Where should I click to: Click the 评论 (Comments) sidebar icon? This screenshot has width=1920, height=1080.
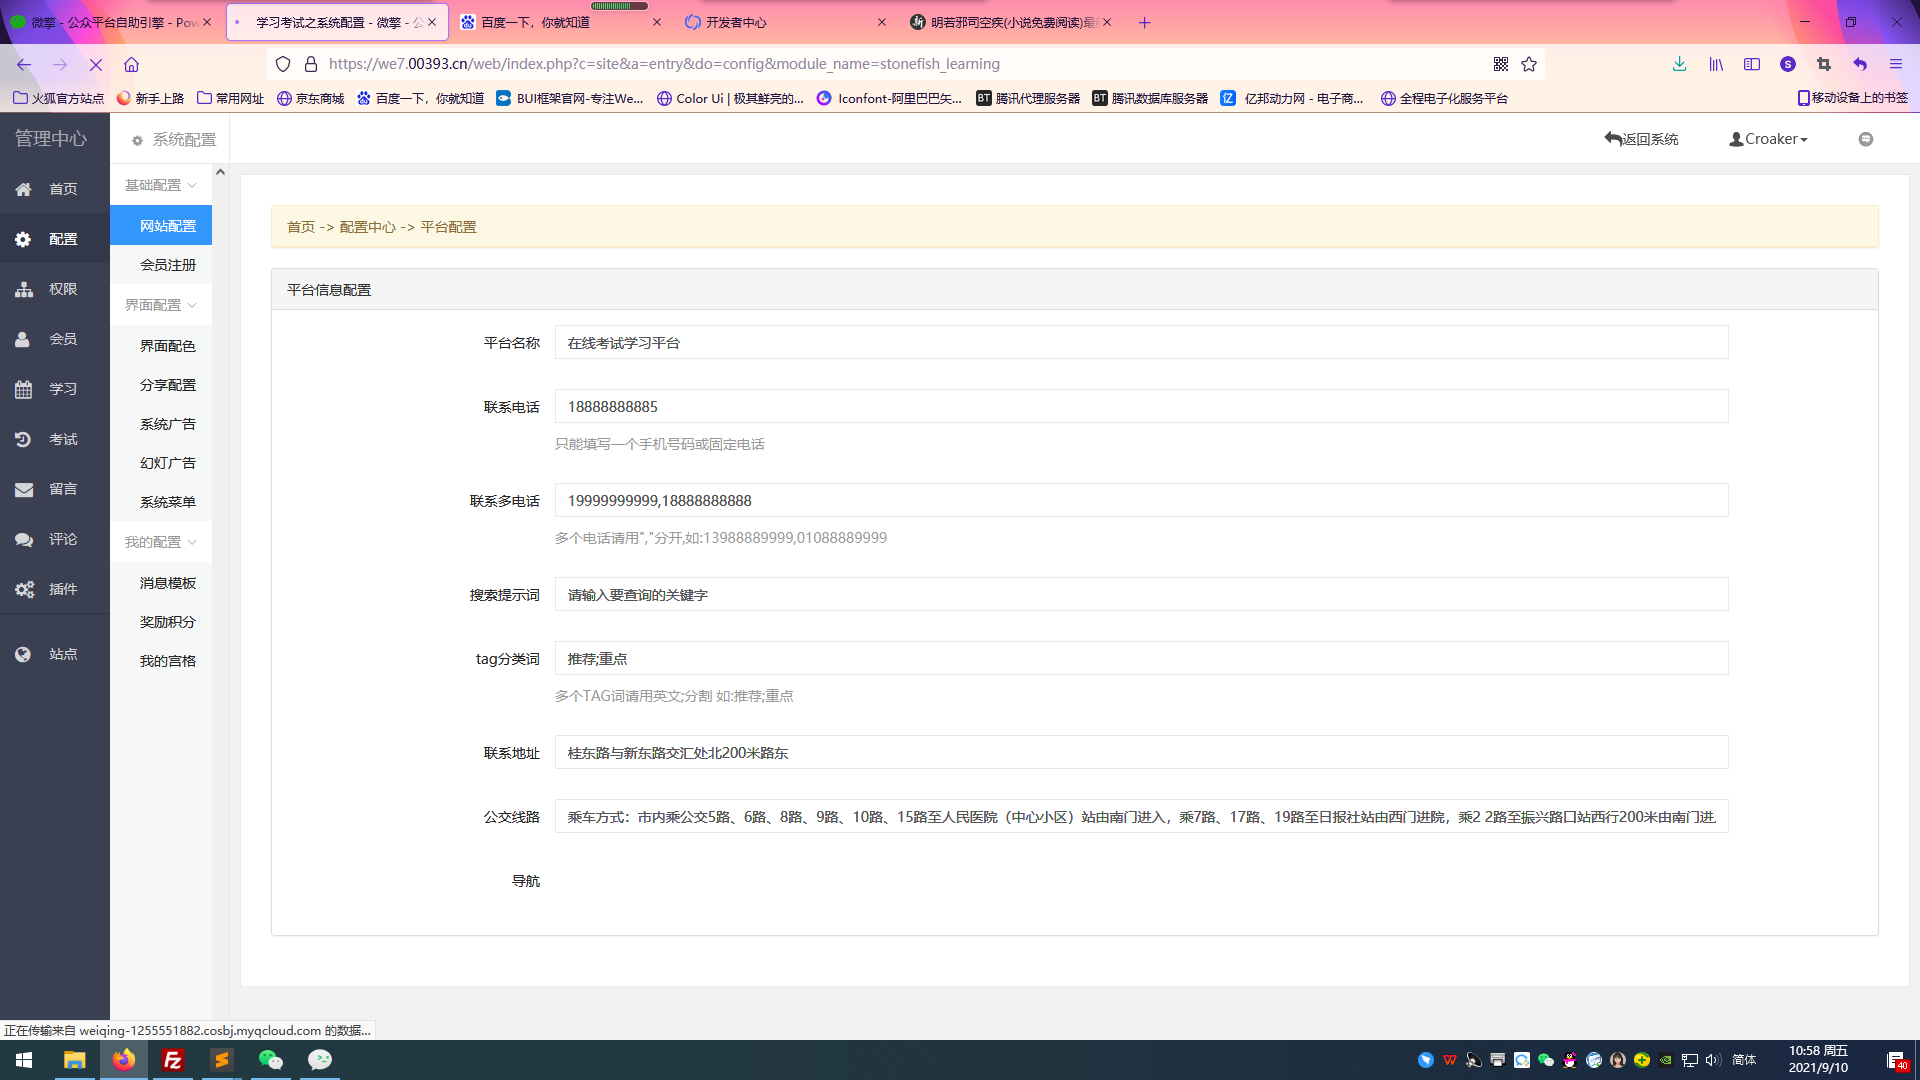[x=54, y=539]
